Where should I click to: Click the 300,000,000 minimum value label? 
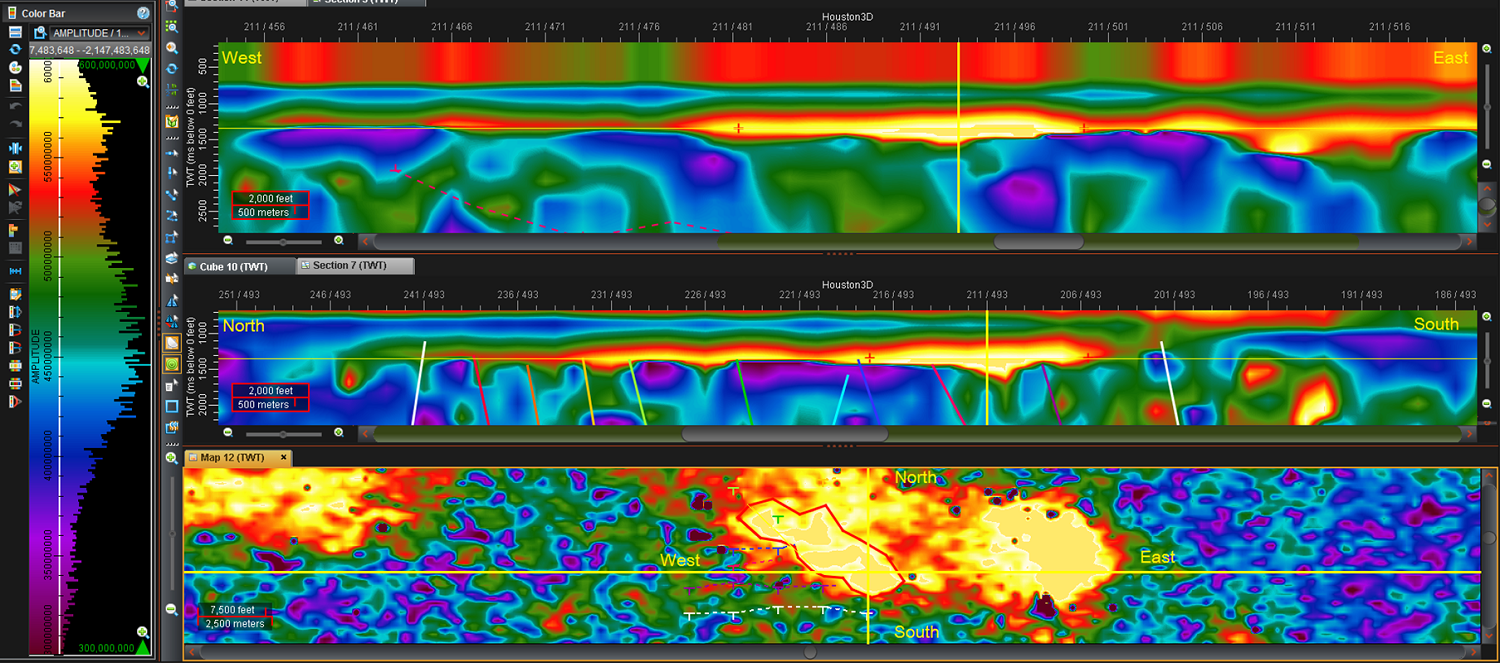[104, 648]
